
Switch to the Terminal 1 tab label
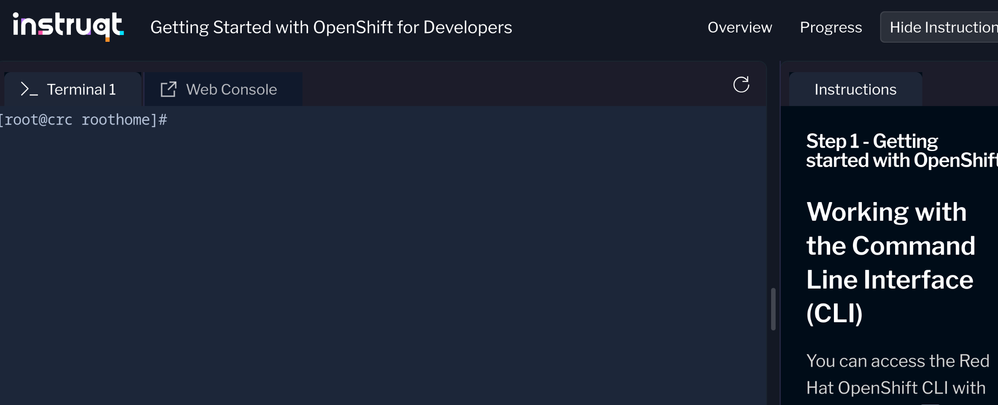[81, 90]
